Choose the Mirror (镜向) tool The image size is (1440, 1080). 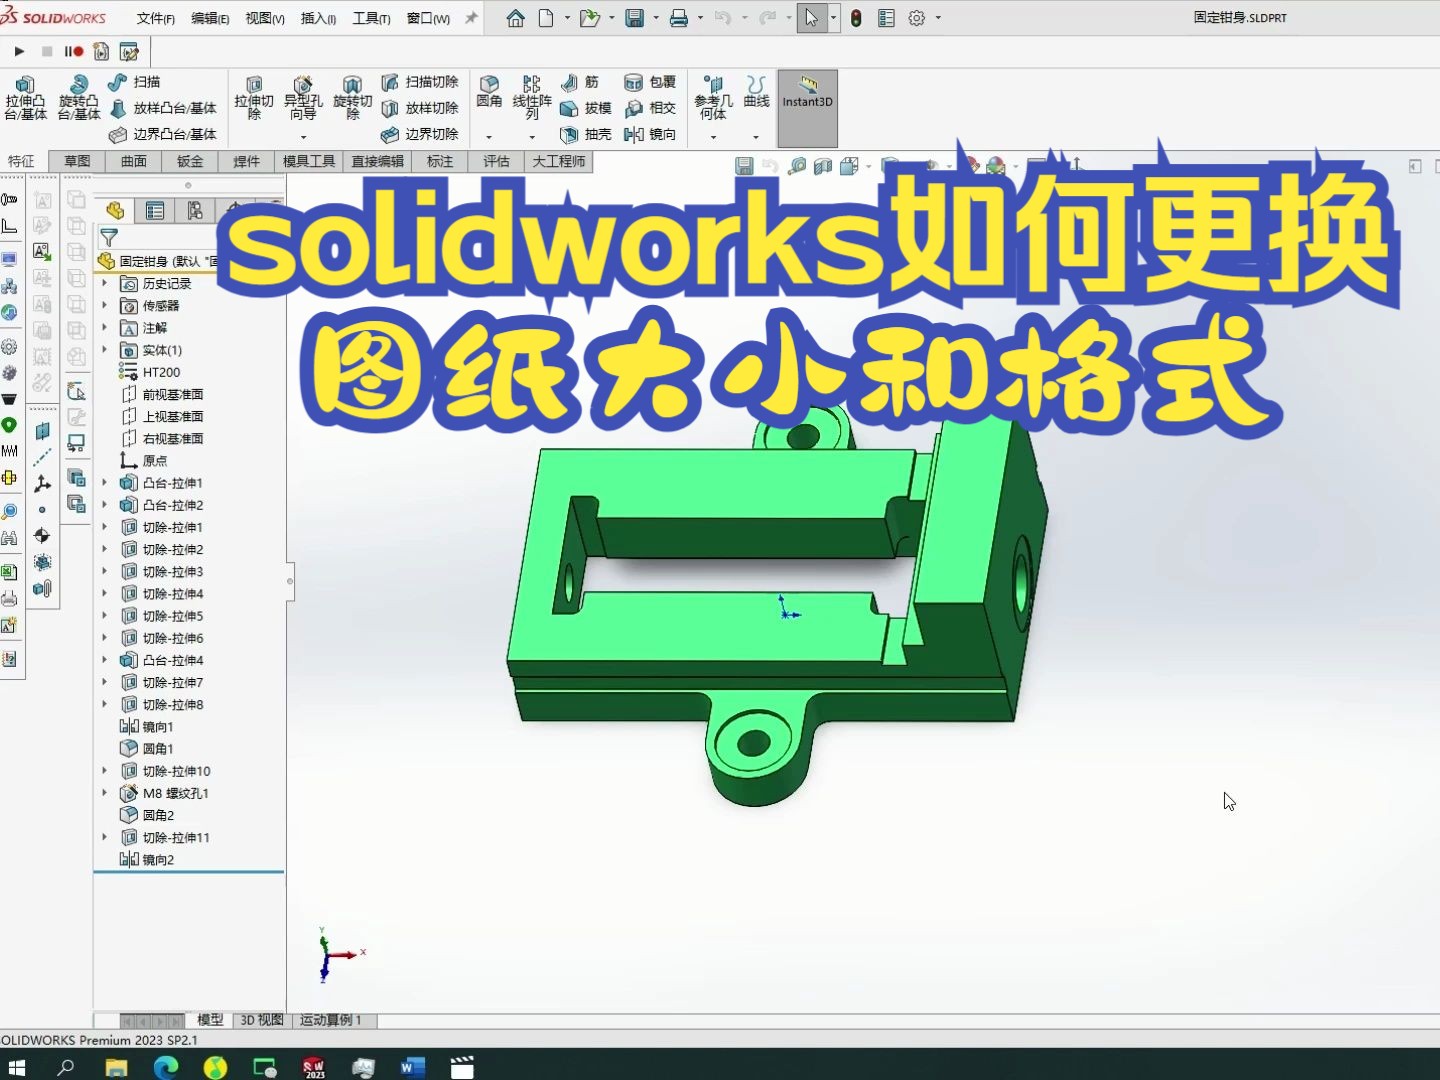(650, 134)
